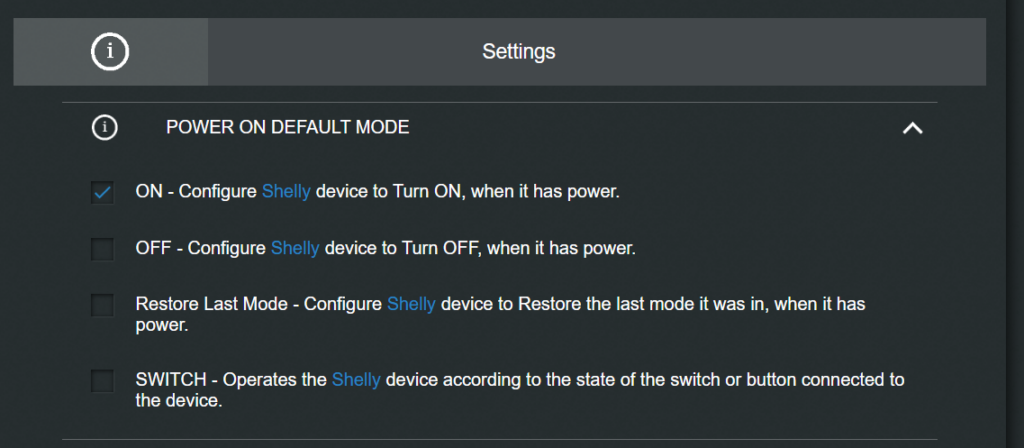Viewport: 1024px width, 448px height.
Task: Click the POWER ON DEFAULT MODE heading
Action: [x=288, y=128]
